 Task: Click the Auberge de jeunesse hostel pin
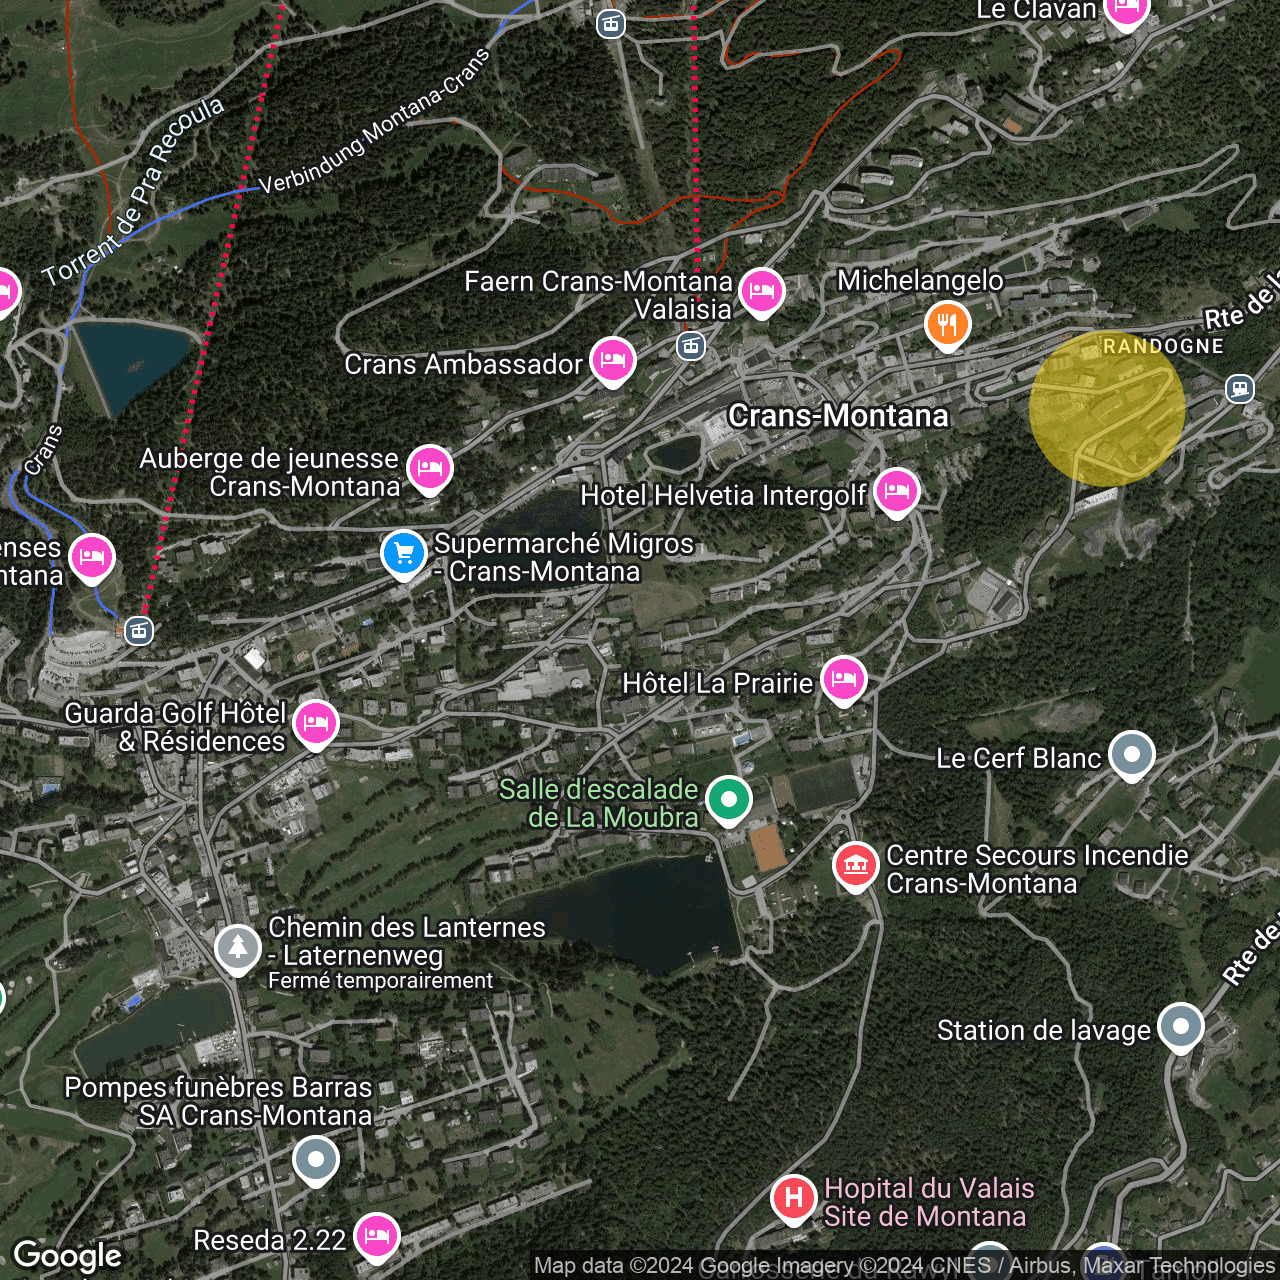click(x=429, y=468)
